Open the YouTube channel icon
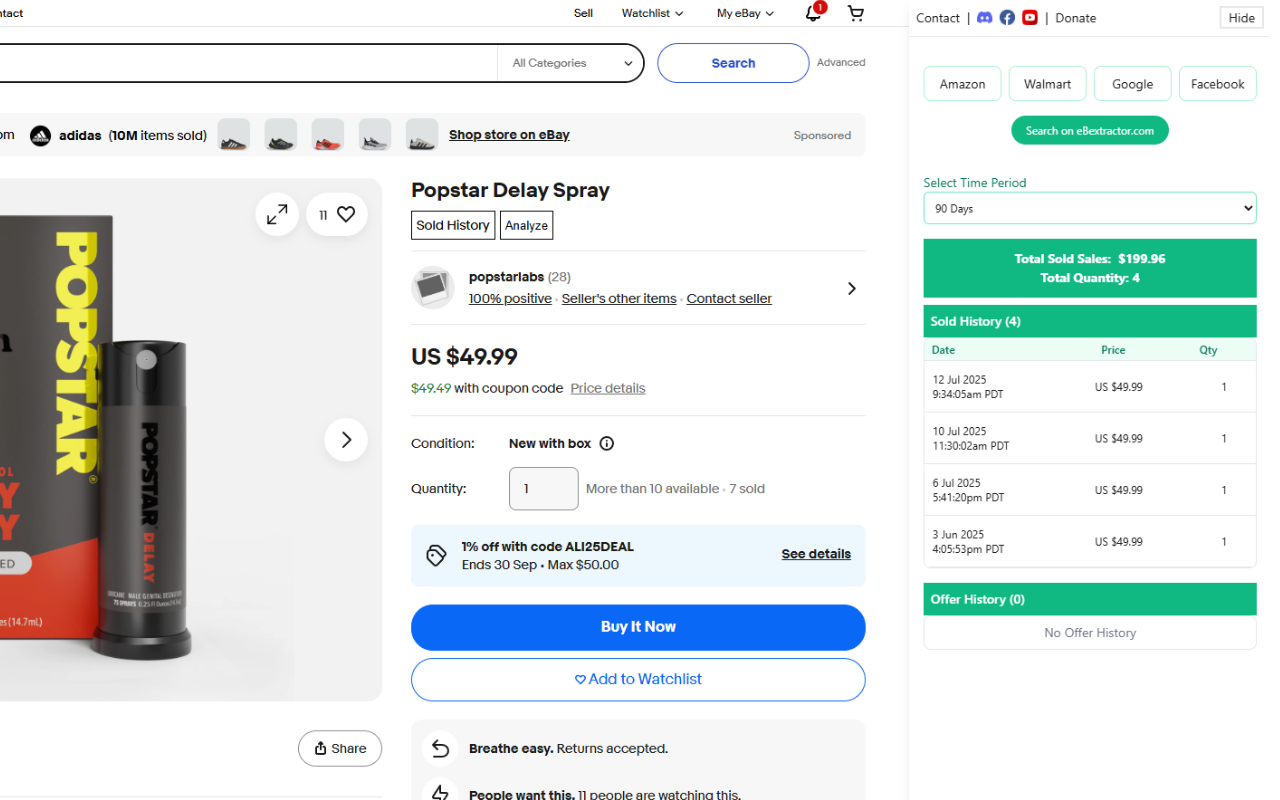This screenshot has height=800, width=1280. [x=1029, y=17]
